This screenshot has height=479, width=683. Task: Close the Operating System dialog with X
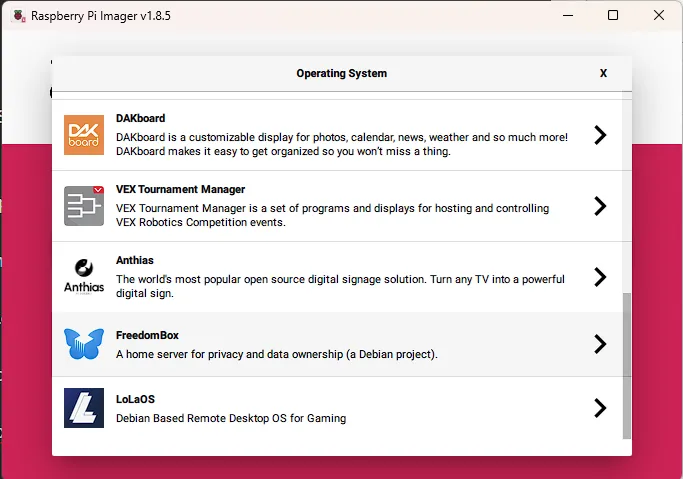(603, 73)
